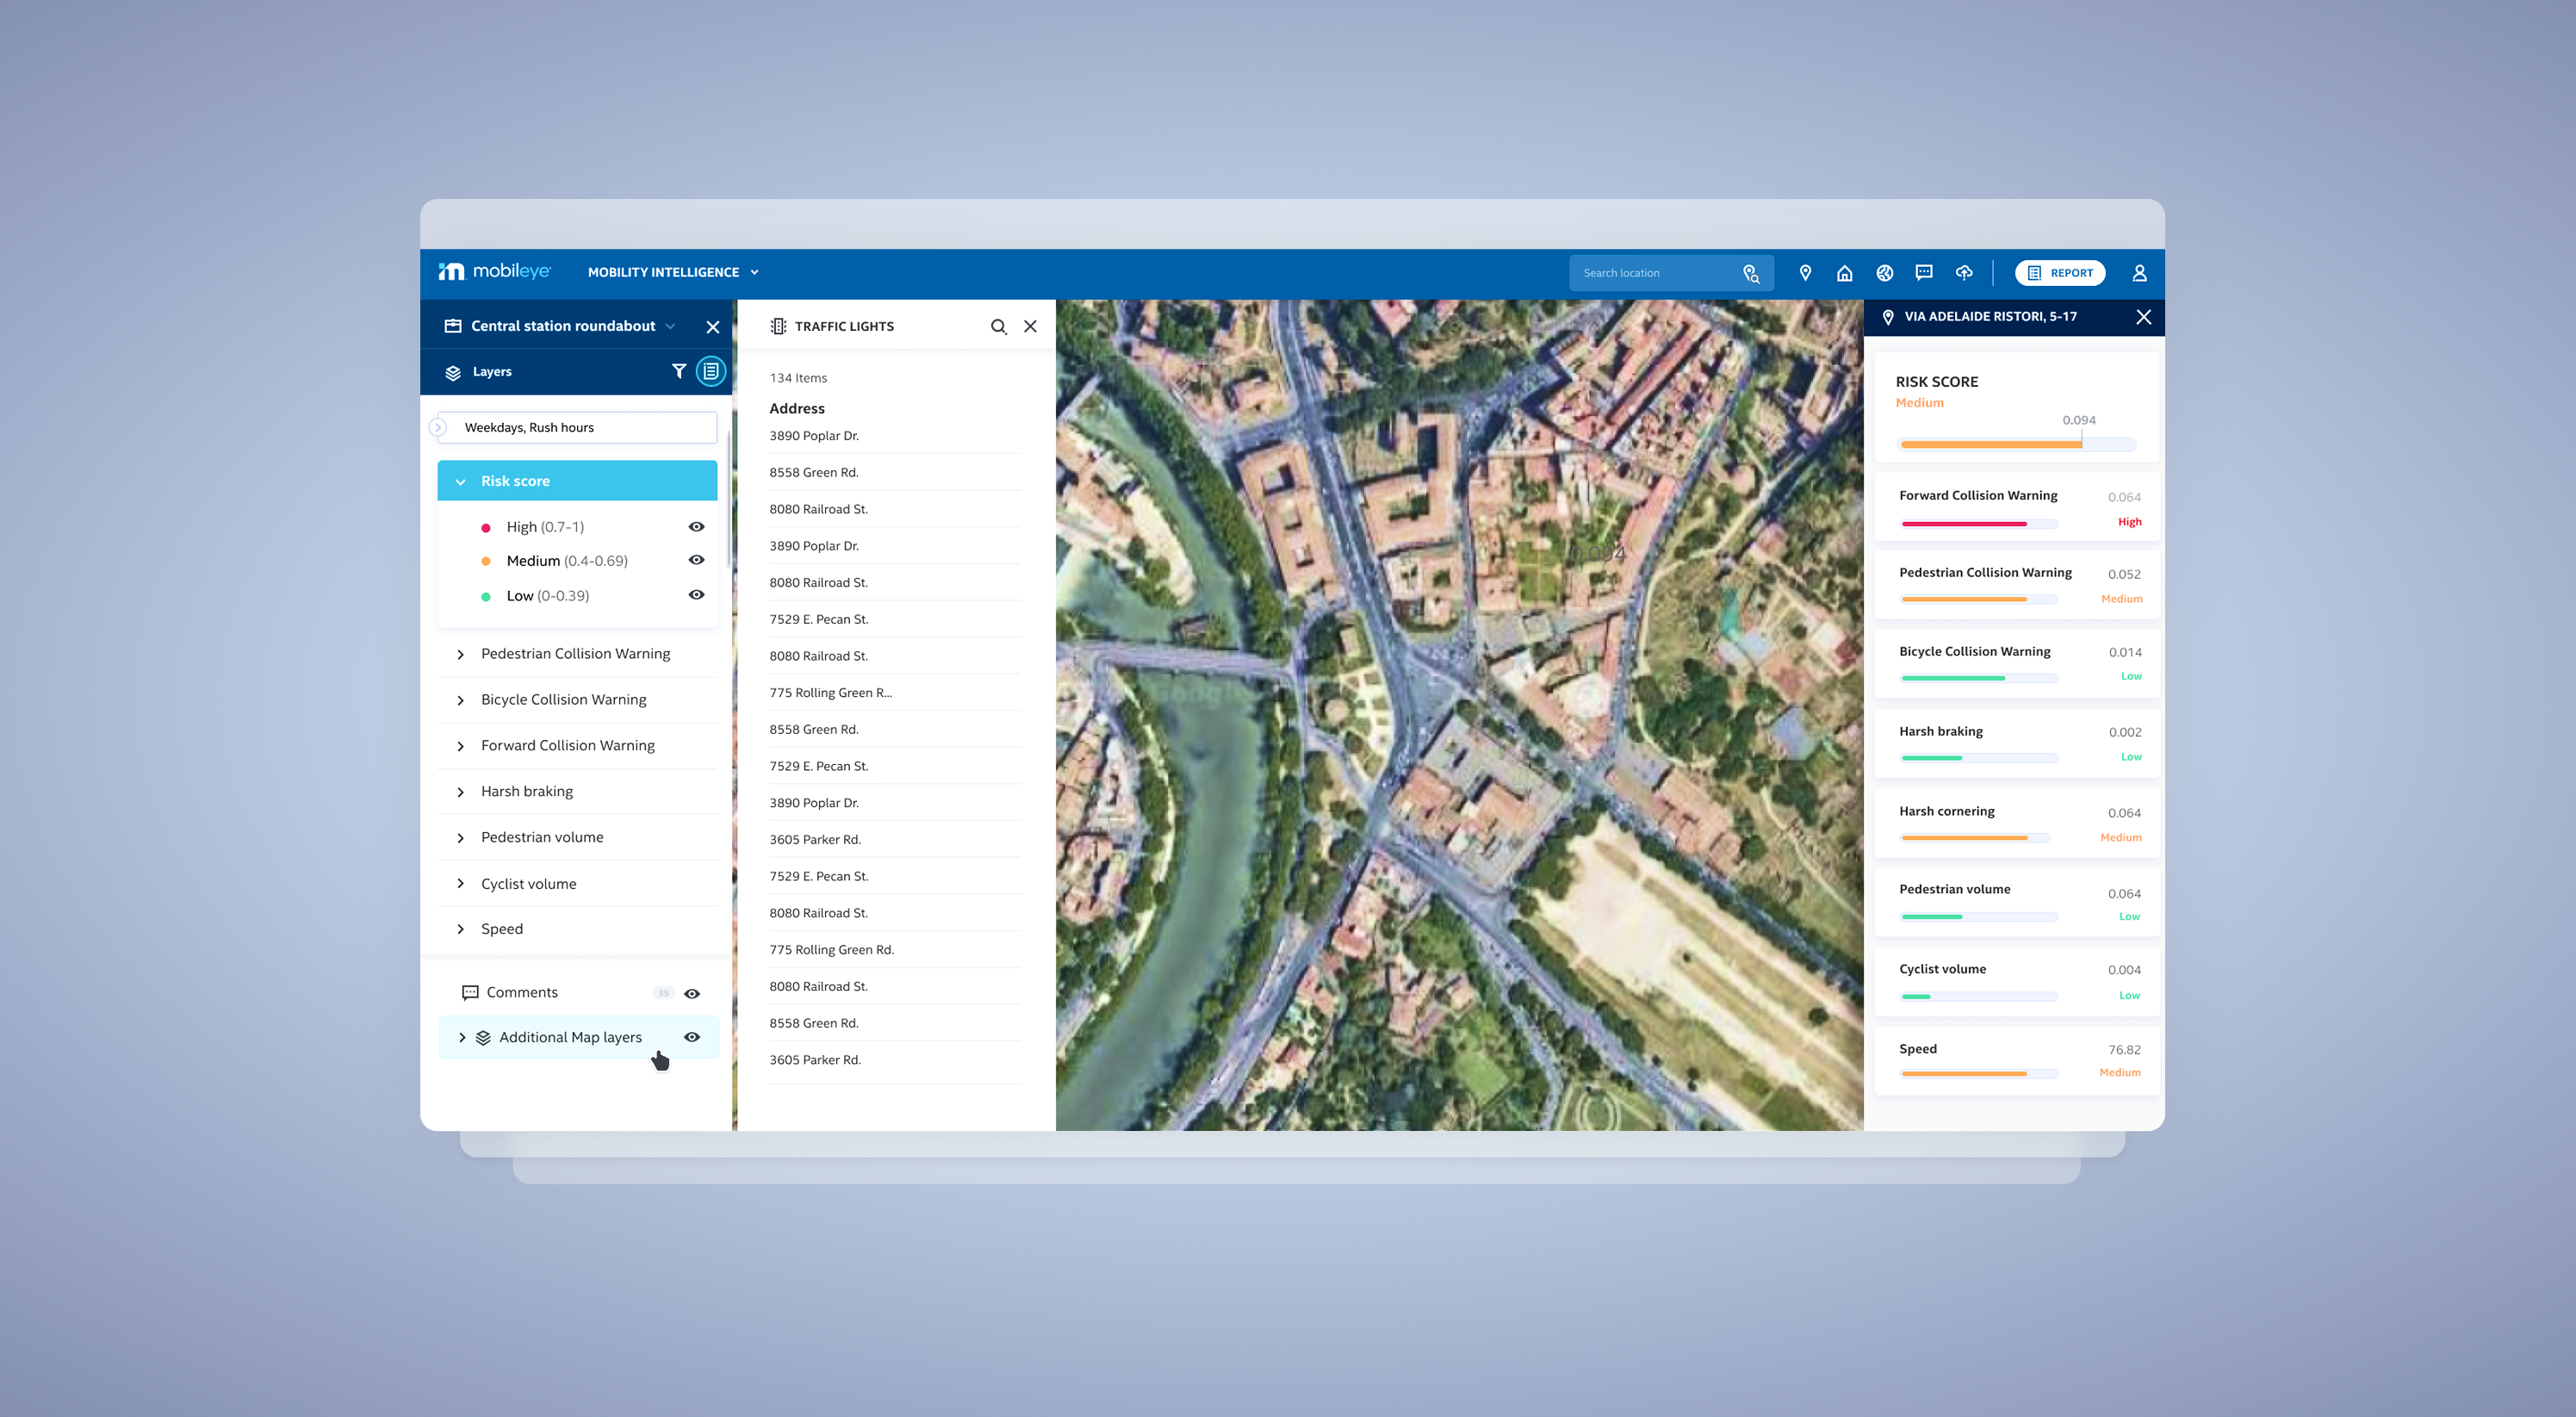Hide the Comments layer
This screenshot has height=1417, width=2576.
691,993
